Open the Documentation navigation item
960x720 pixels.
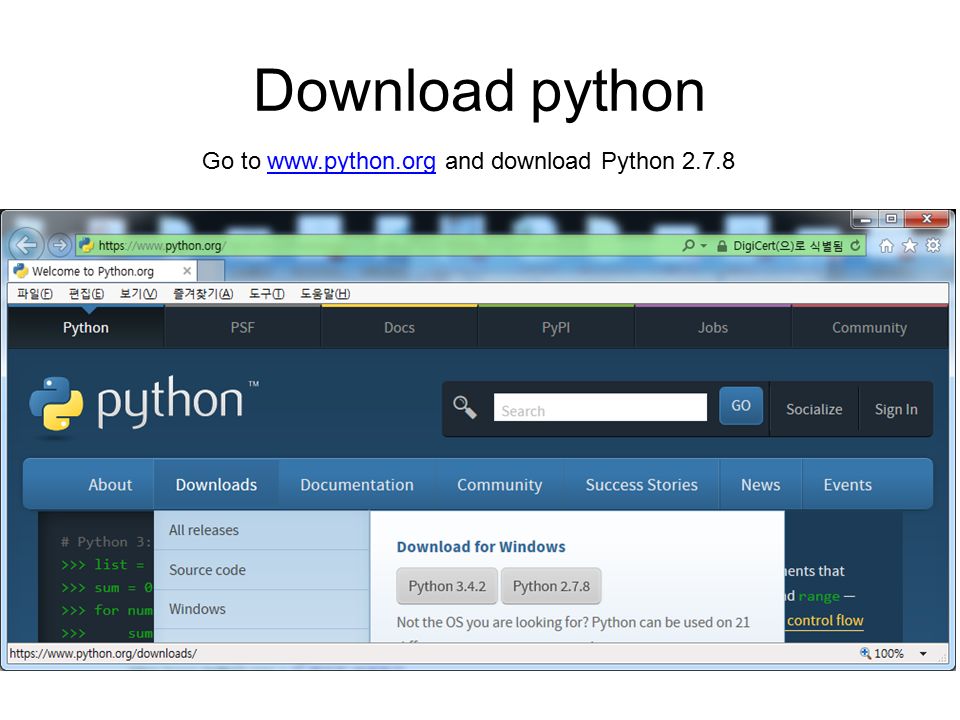point(357,484)
